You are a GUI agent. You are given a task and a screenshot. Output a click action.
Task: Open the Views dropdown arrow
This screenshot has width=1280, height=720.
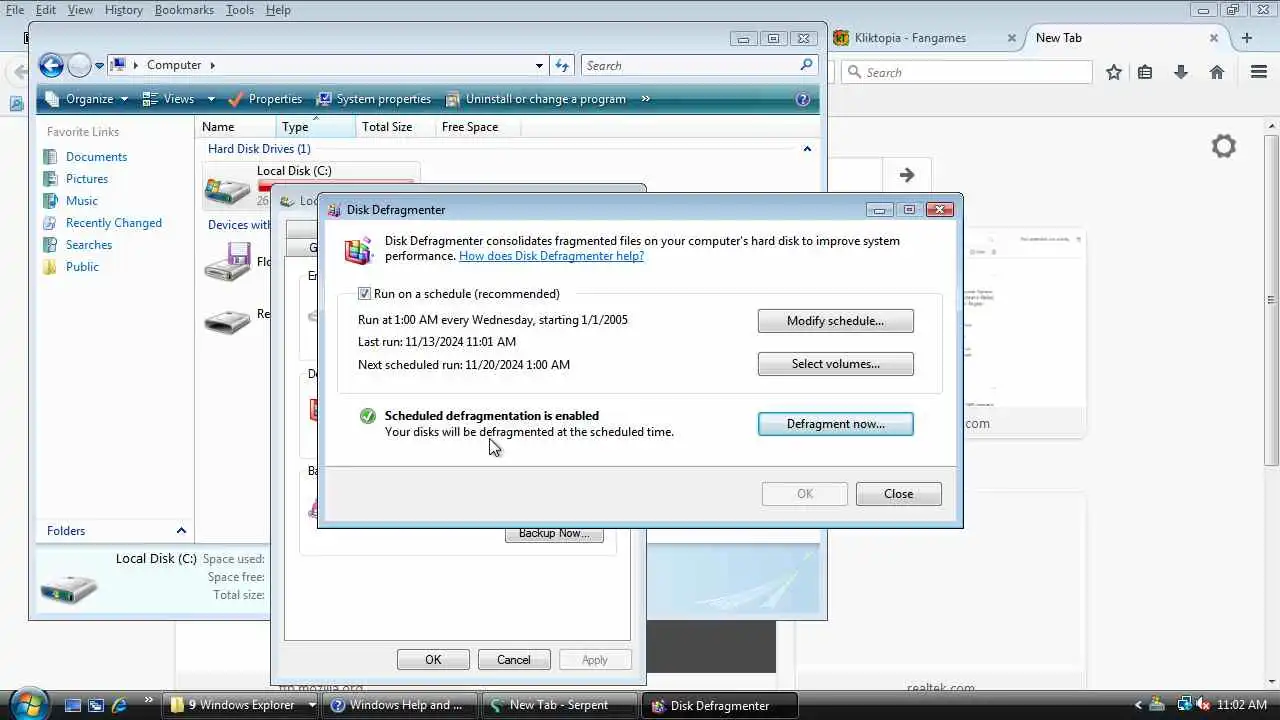click(x=211, y=99)
